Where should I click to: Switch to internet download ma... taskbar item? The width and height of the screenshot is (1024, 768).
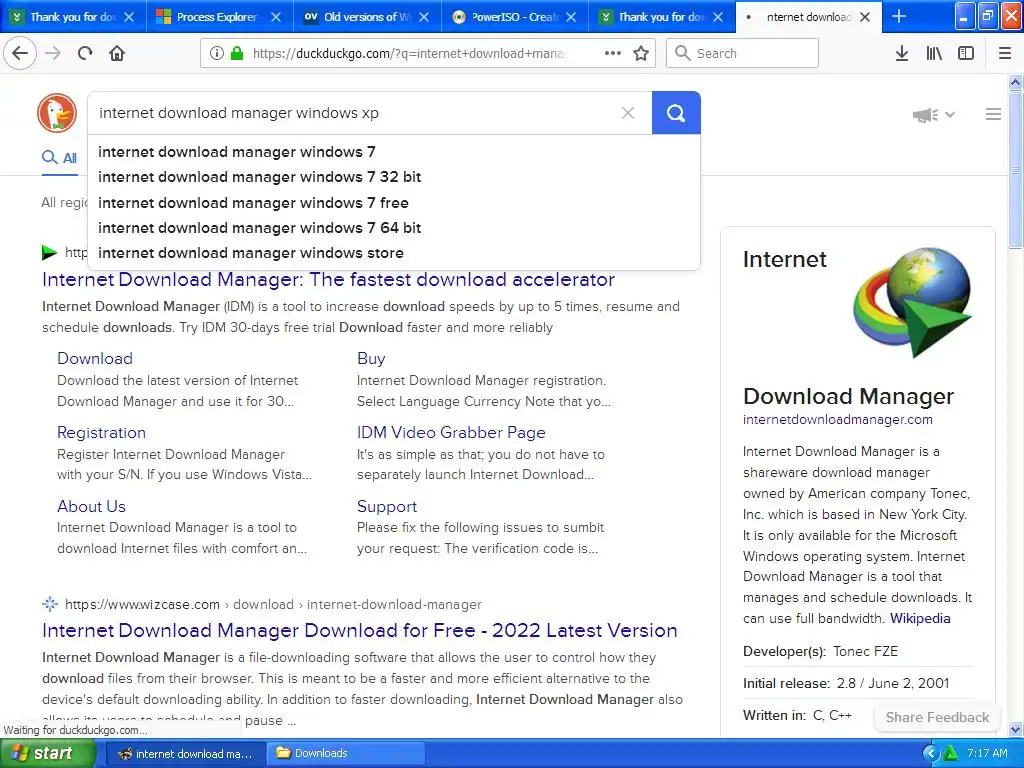(186, 753)
